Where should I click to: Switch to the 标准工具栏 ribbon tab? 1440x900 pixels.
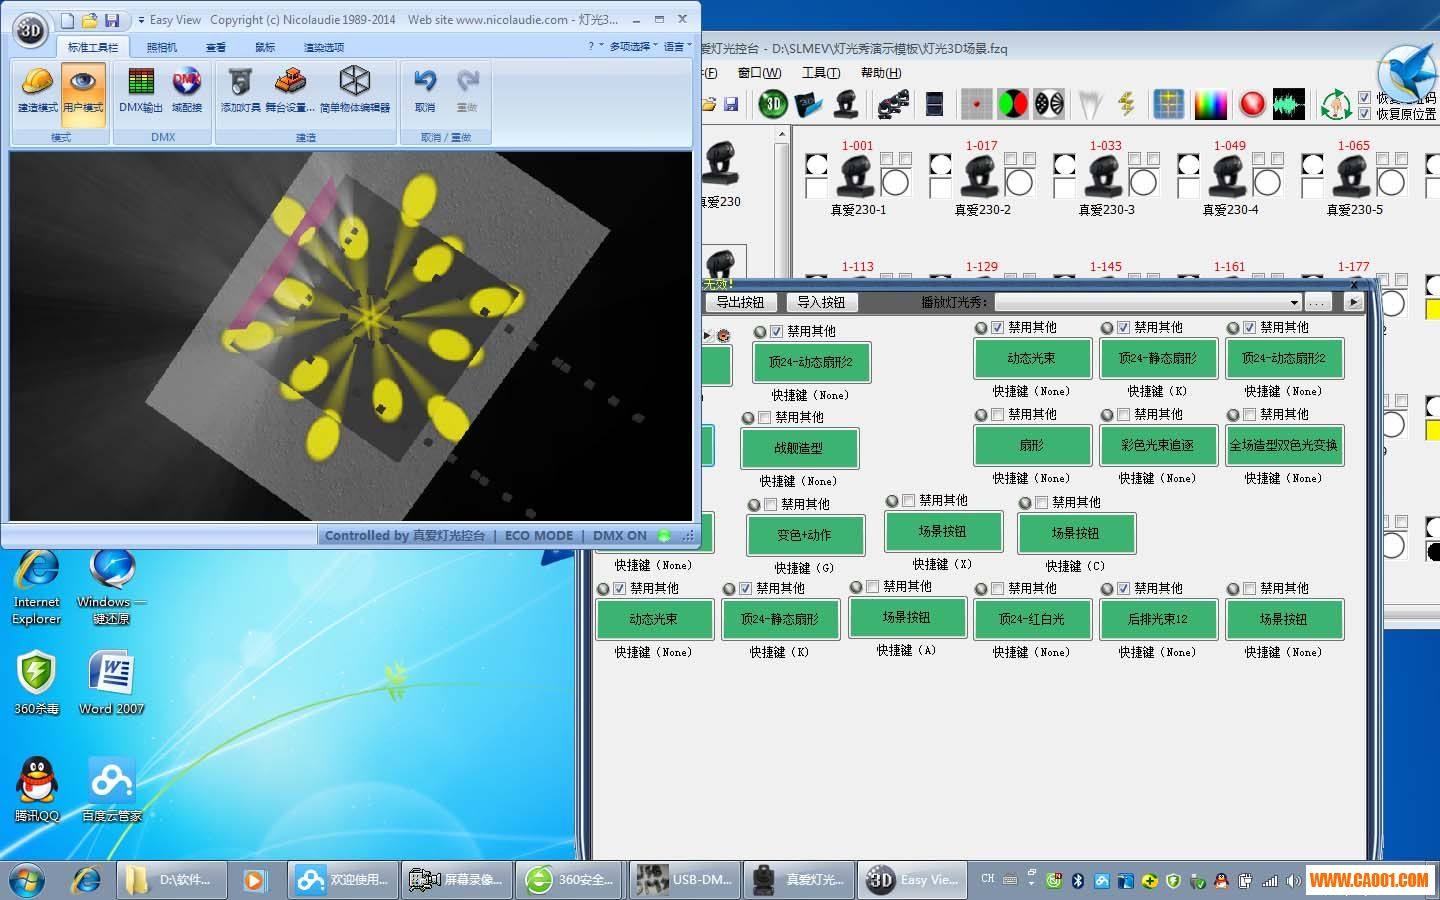pyautogui.click(x=93, y=47)
